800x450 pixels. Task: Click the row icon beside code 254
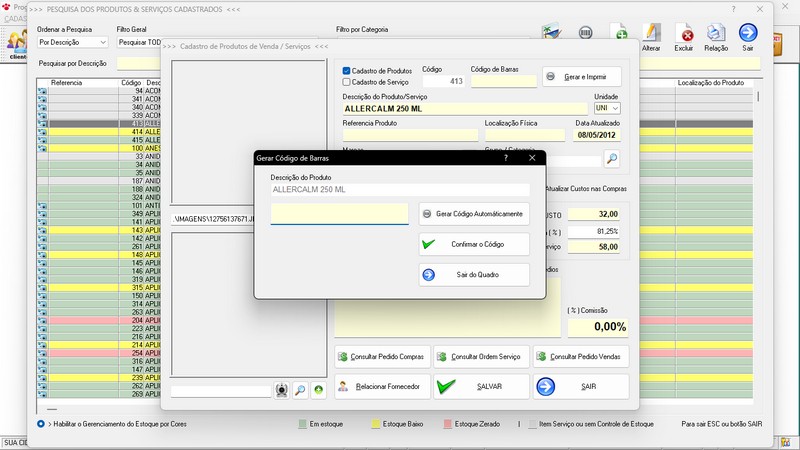coord(42,353)
